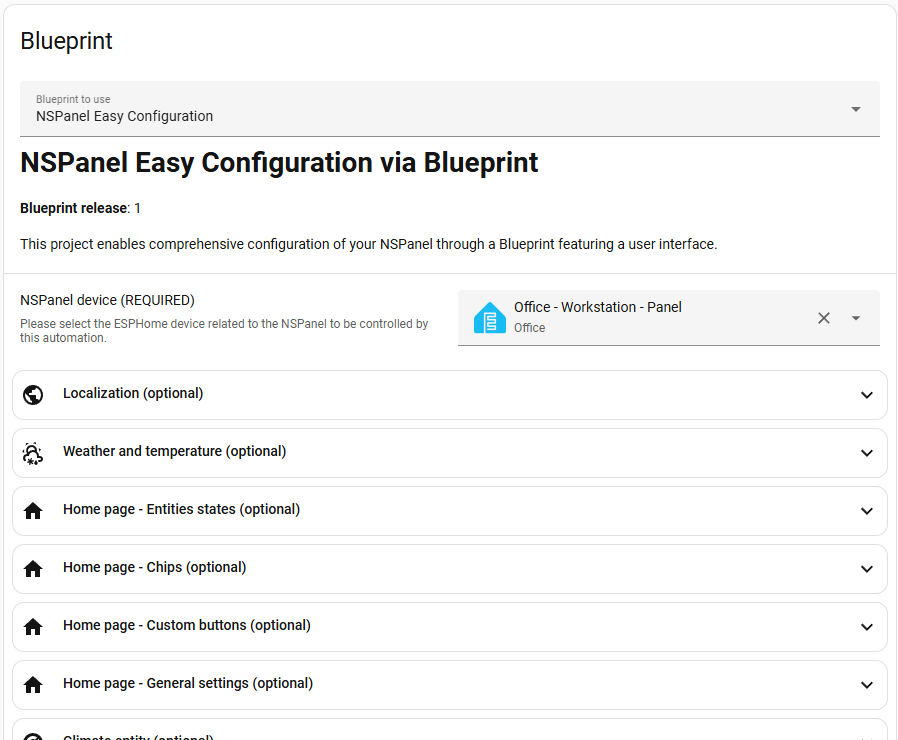Expand Weather and temperature section chevron
This screenshot has height=740, width=898.
[867, 453]
